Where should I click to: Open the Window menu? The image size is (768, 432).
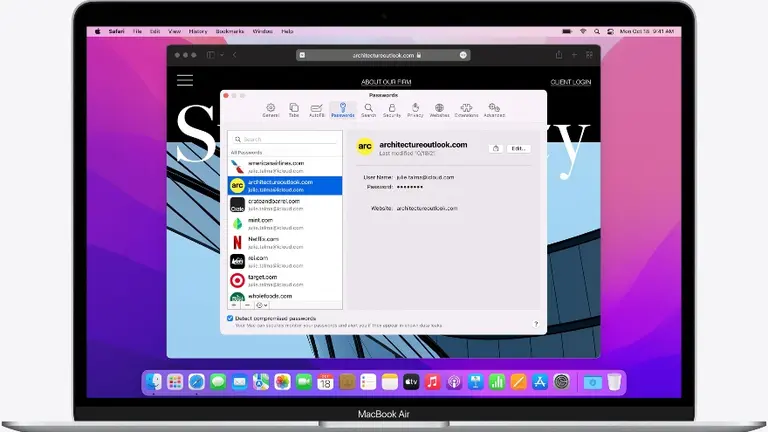point(263,31)
